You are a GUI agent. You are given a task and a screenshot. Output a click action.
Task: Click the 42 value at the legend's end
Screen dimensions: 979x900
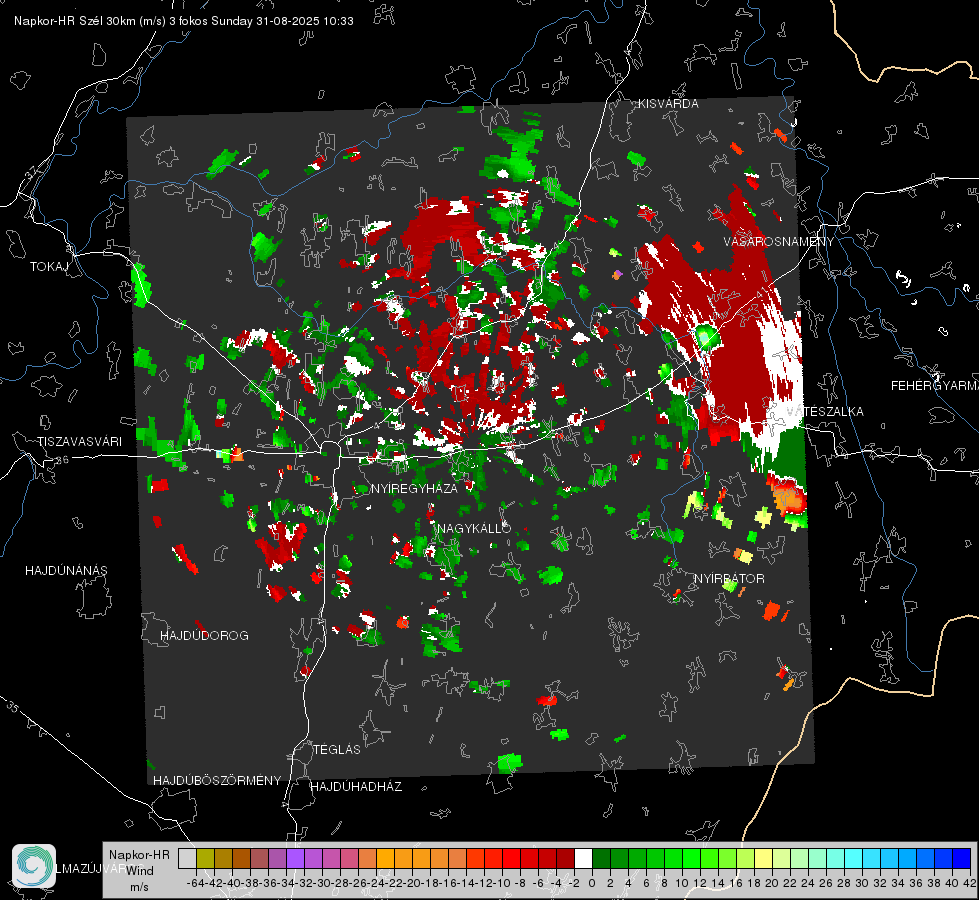point(969,883)
